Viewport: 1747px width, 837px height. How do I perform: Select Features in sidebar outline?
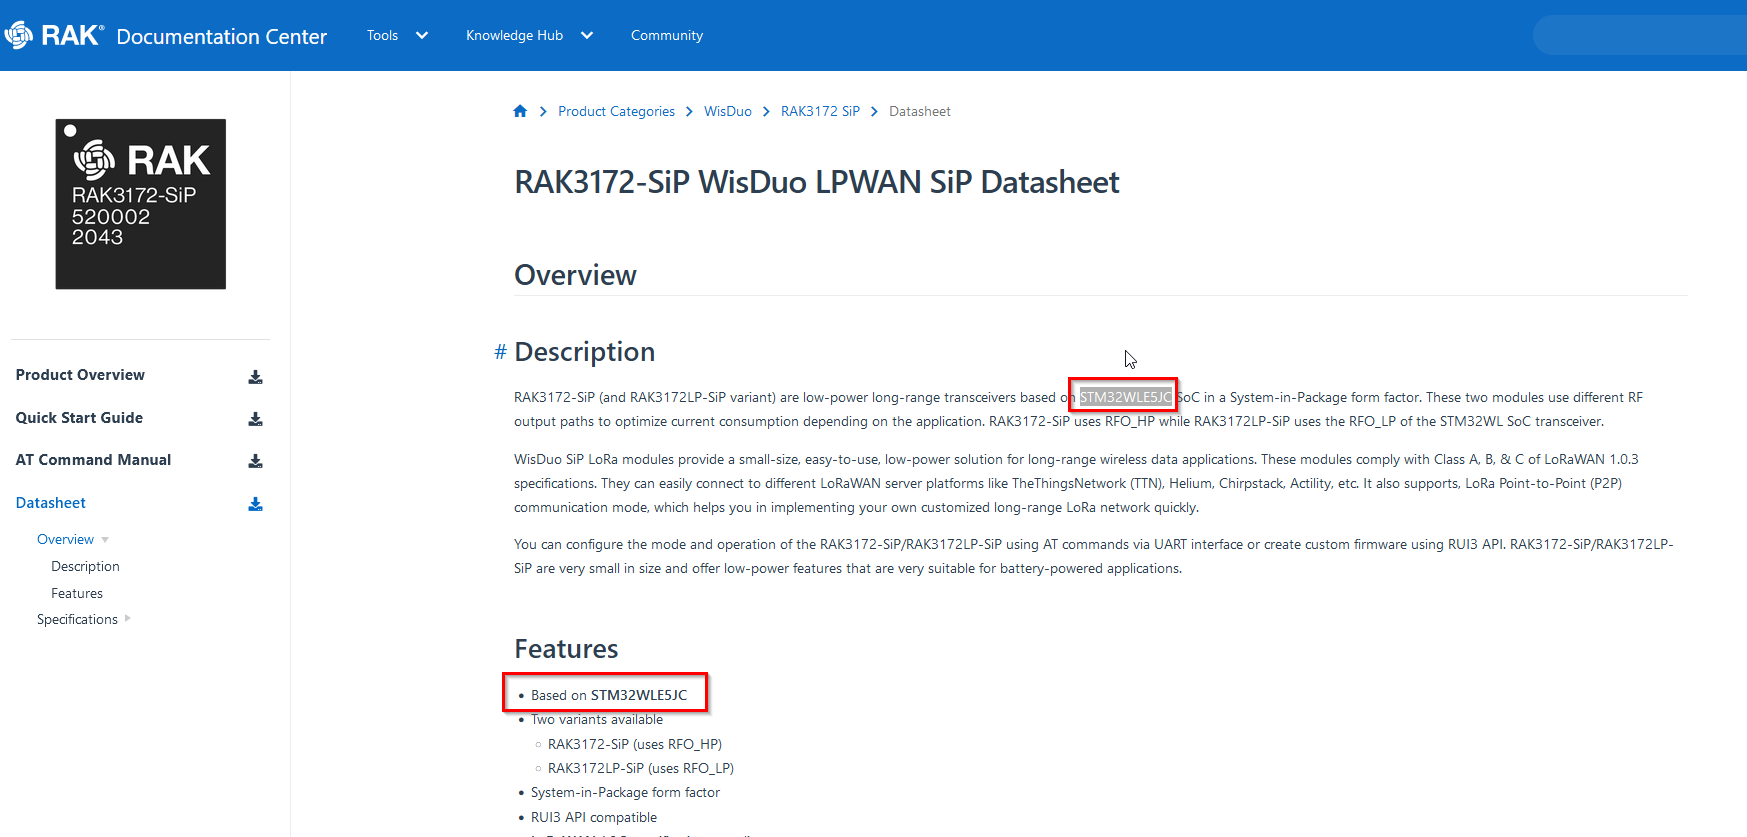(x=77, y=593)
